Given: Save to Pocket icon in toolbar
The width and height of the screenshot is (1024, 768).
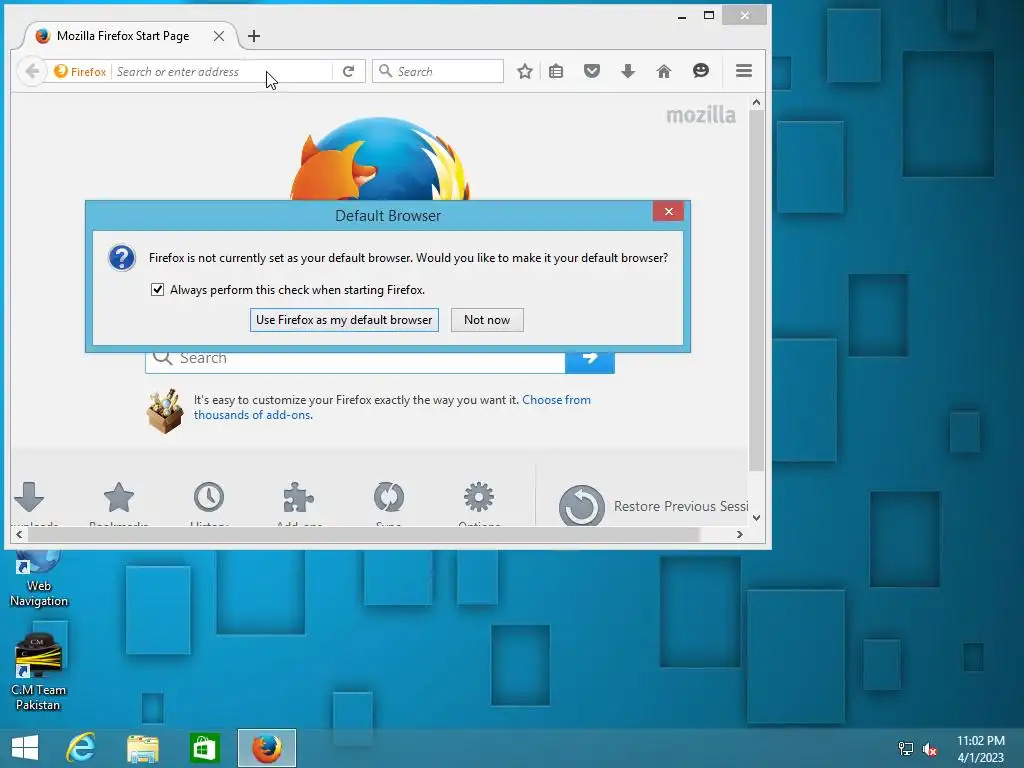Looking at the screenshot, I should (x=592, y=71).
